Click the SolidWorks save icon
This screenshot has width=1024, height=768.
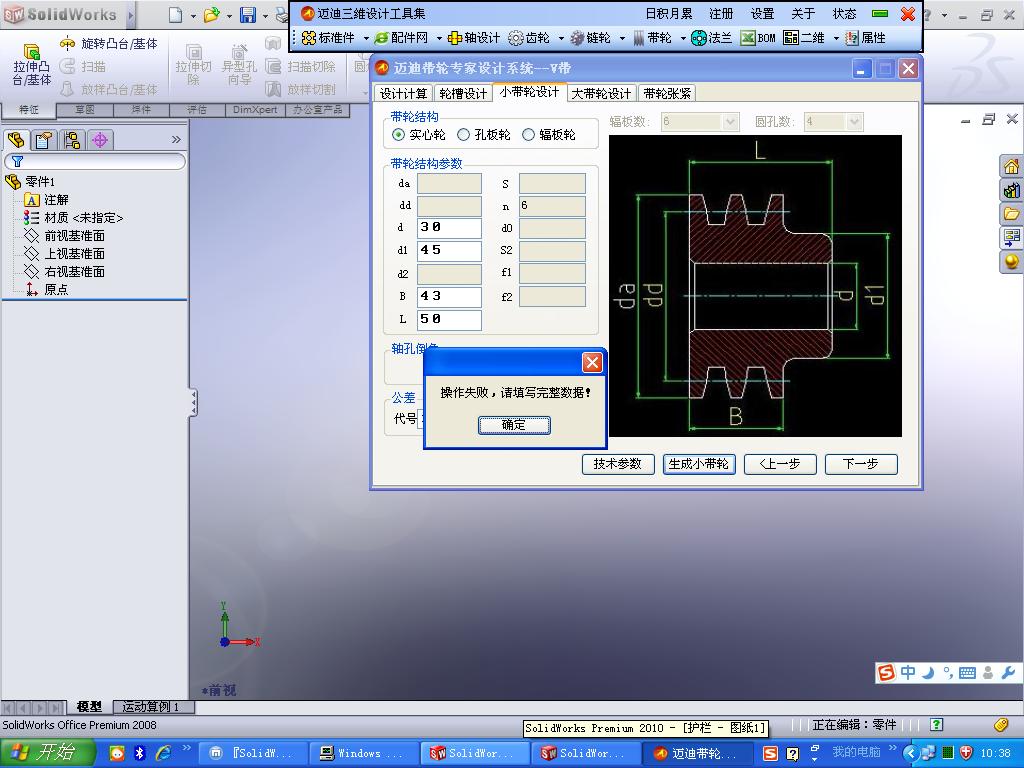tap(248, 14)
